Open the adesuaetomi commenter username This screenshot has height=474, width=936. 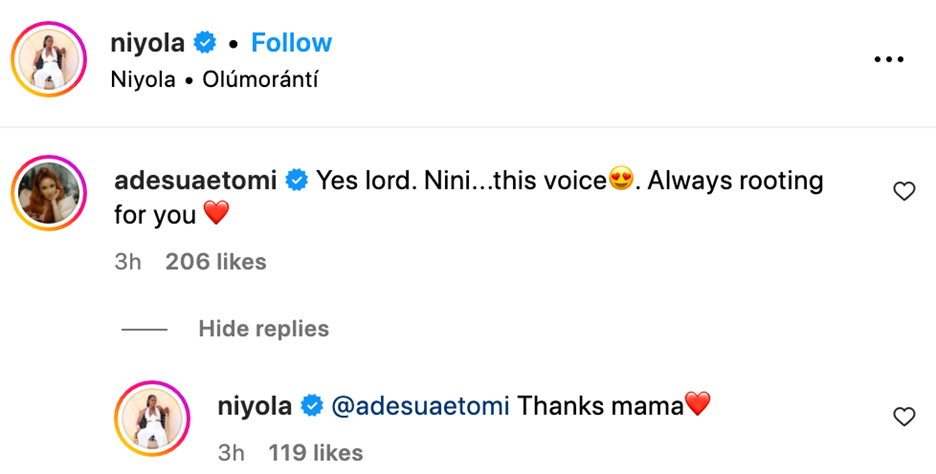pos(196,181)
